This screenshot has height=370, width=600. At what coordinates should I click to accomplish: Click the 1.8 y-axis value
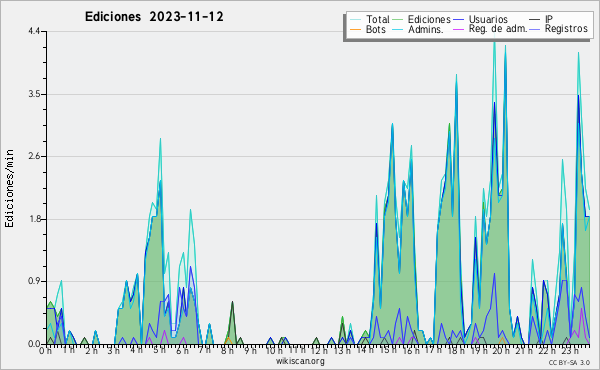(34, 219)
